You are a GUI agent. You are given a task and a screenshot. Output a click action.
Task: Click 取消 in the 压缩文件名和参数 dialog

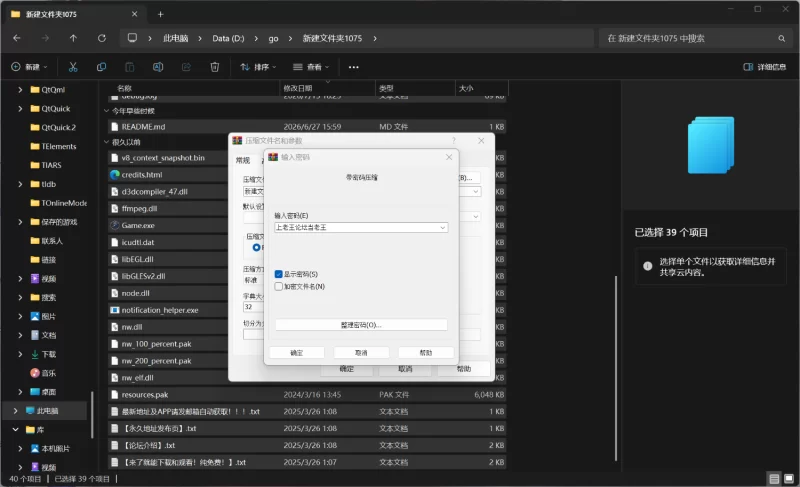coord(405,369)
